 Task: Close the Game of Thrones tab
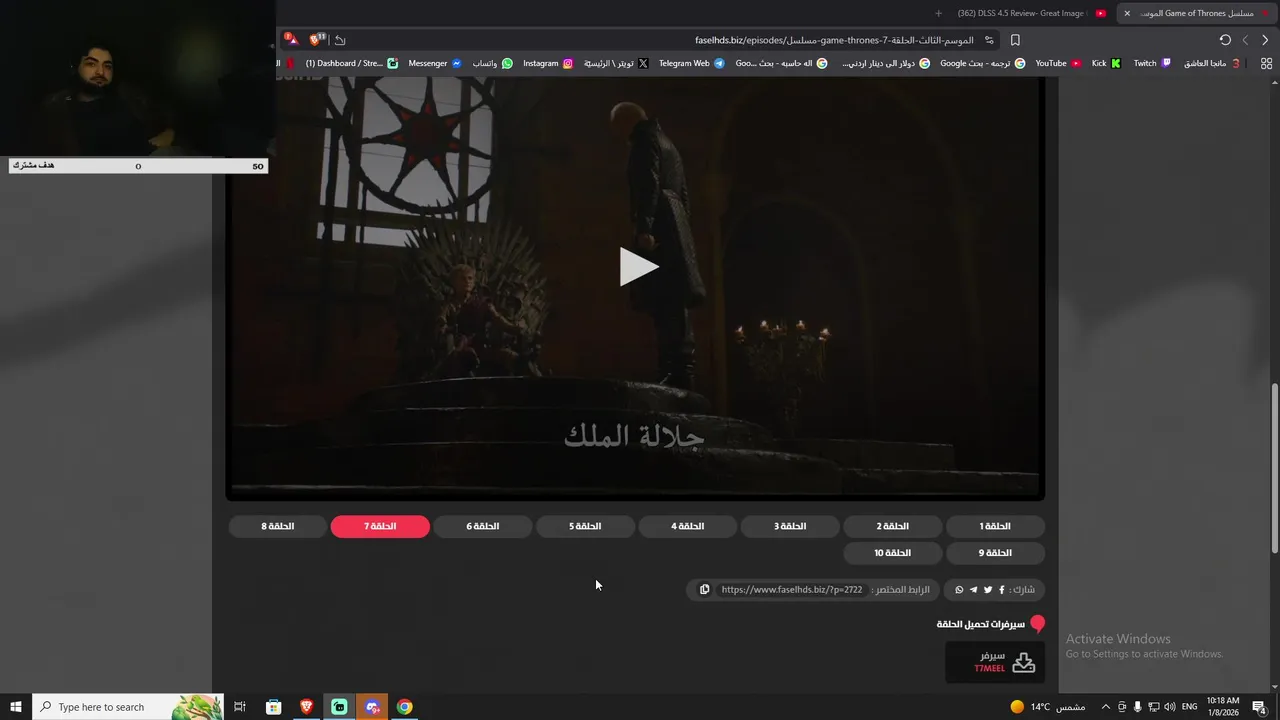pyautogui.click(x=1127, y=13)
